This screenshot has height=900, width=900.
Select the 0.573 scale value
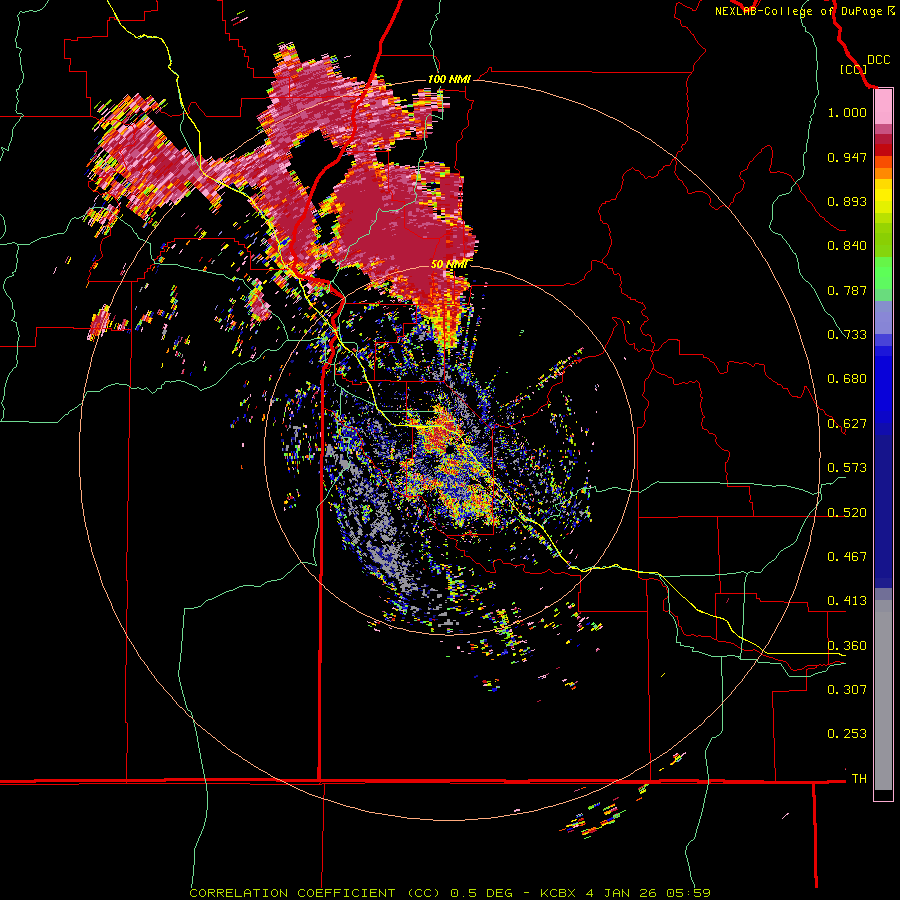pyautogui.click(x=847, y=468)
